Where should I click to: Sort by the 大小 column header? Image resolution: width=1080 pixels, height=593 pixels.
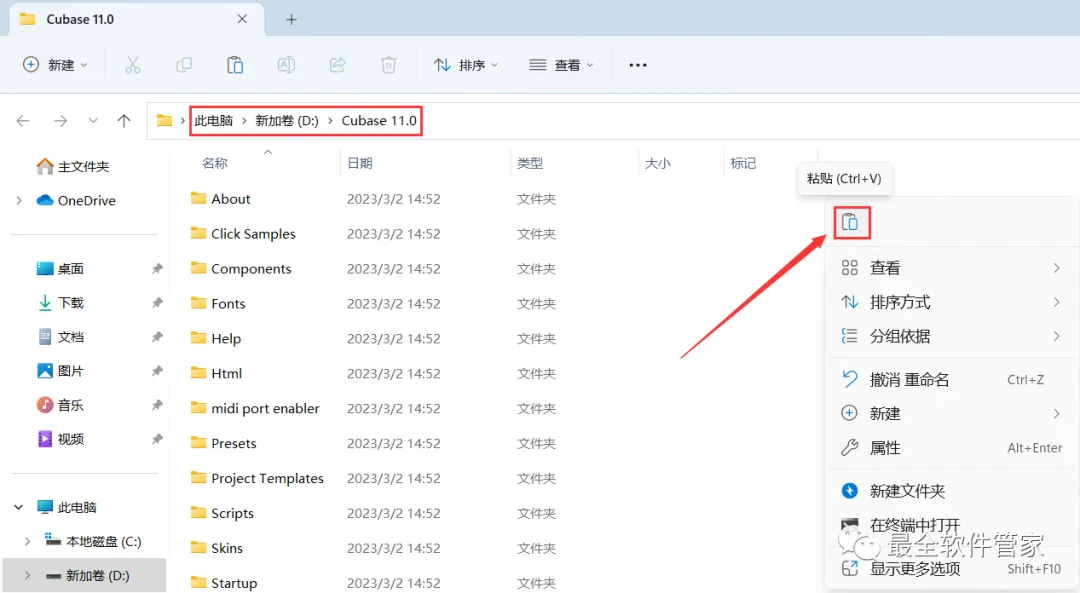(658, 163)
